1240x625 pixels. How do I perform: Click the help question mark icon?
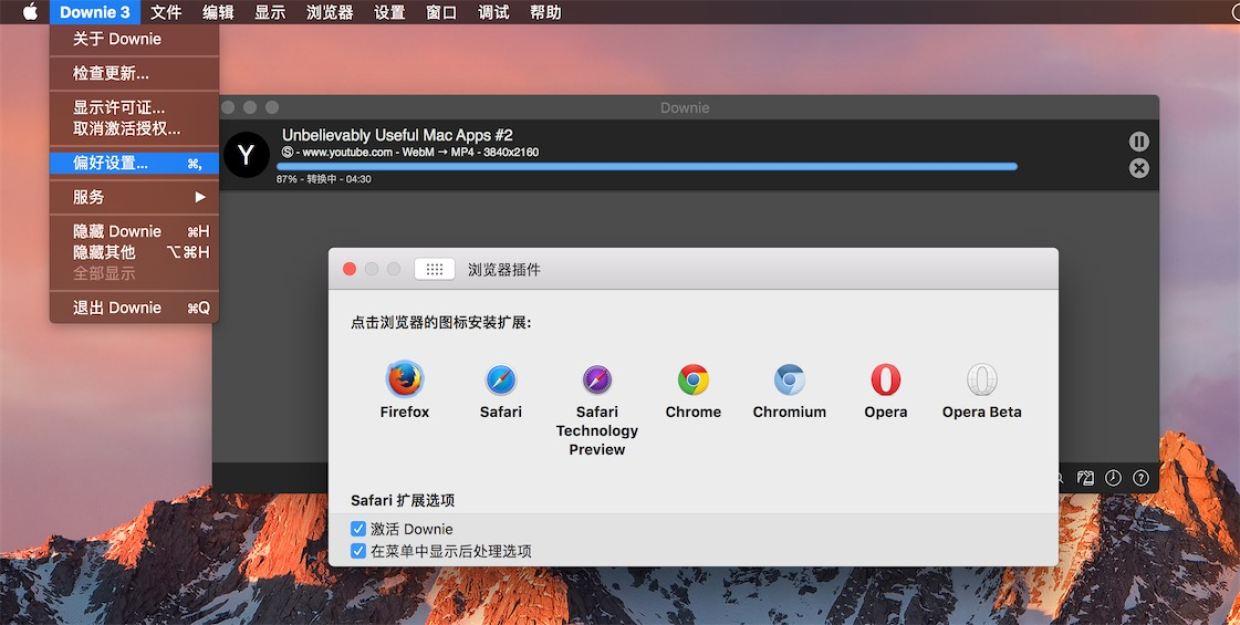[x=1141, y=478]
